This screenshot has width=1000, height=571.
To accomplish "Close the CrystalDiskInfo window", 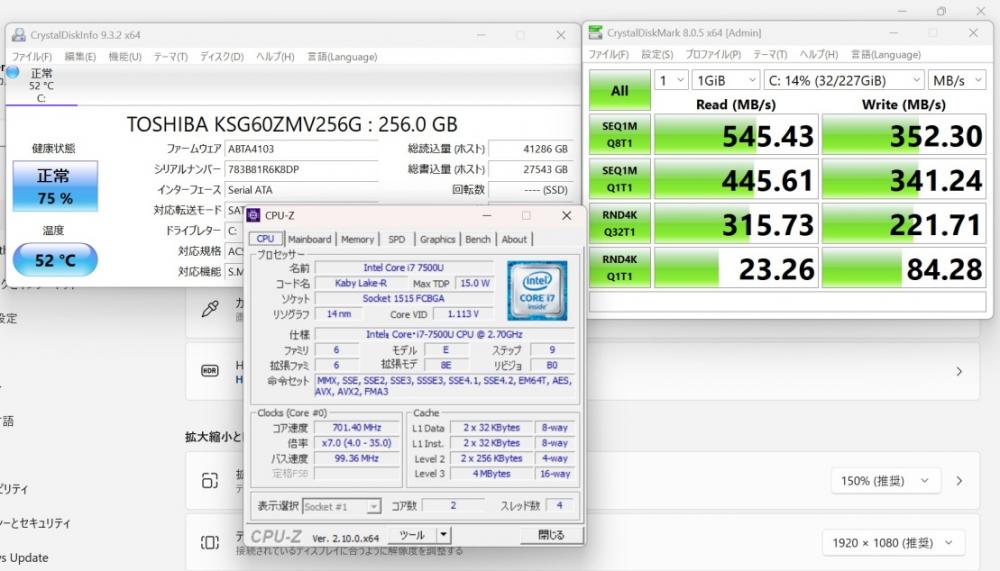I will 561,35.
